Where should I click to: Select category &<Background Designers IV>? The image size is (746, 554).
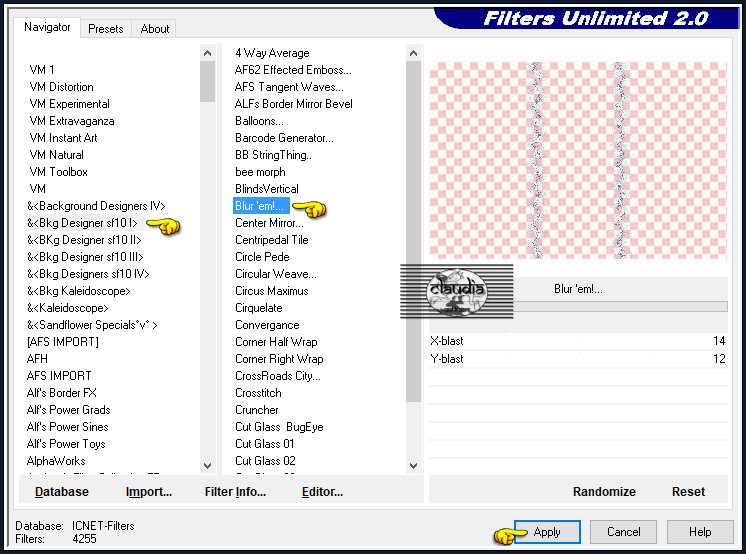[x=96, y=206]
